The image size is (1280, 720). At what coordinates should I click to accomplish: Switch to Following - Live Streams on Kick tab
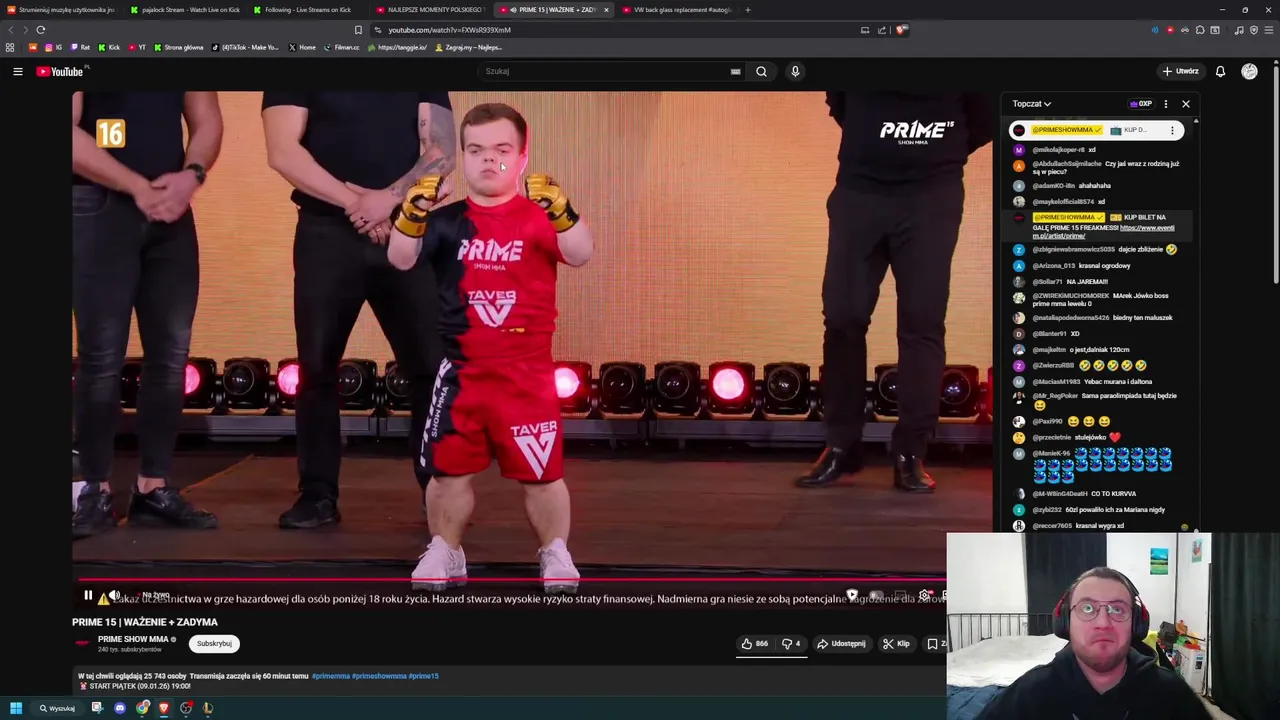click(x=307, y=10)
